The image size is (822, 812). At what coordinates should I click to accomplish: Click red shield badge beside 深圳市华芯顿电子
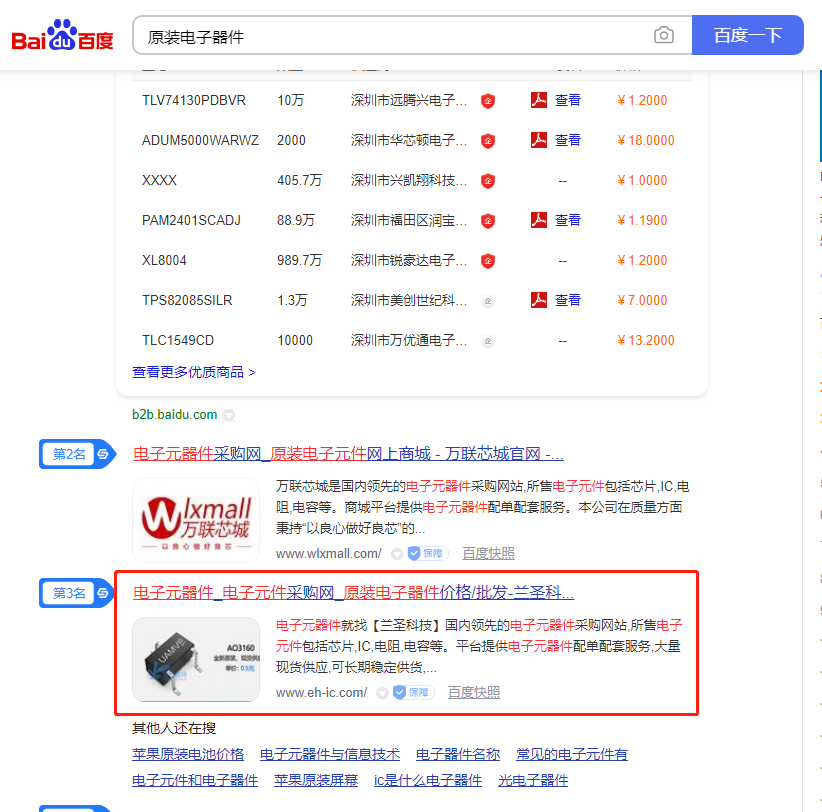(x=488, y=140)
